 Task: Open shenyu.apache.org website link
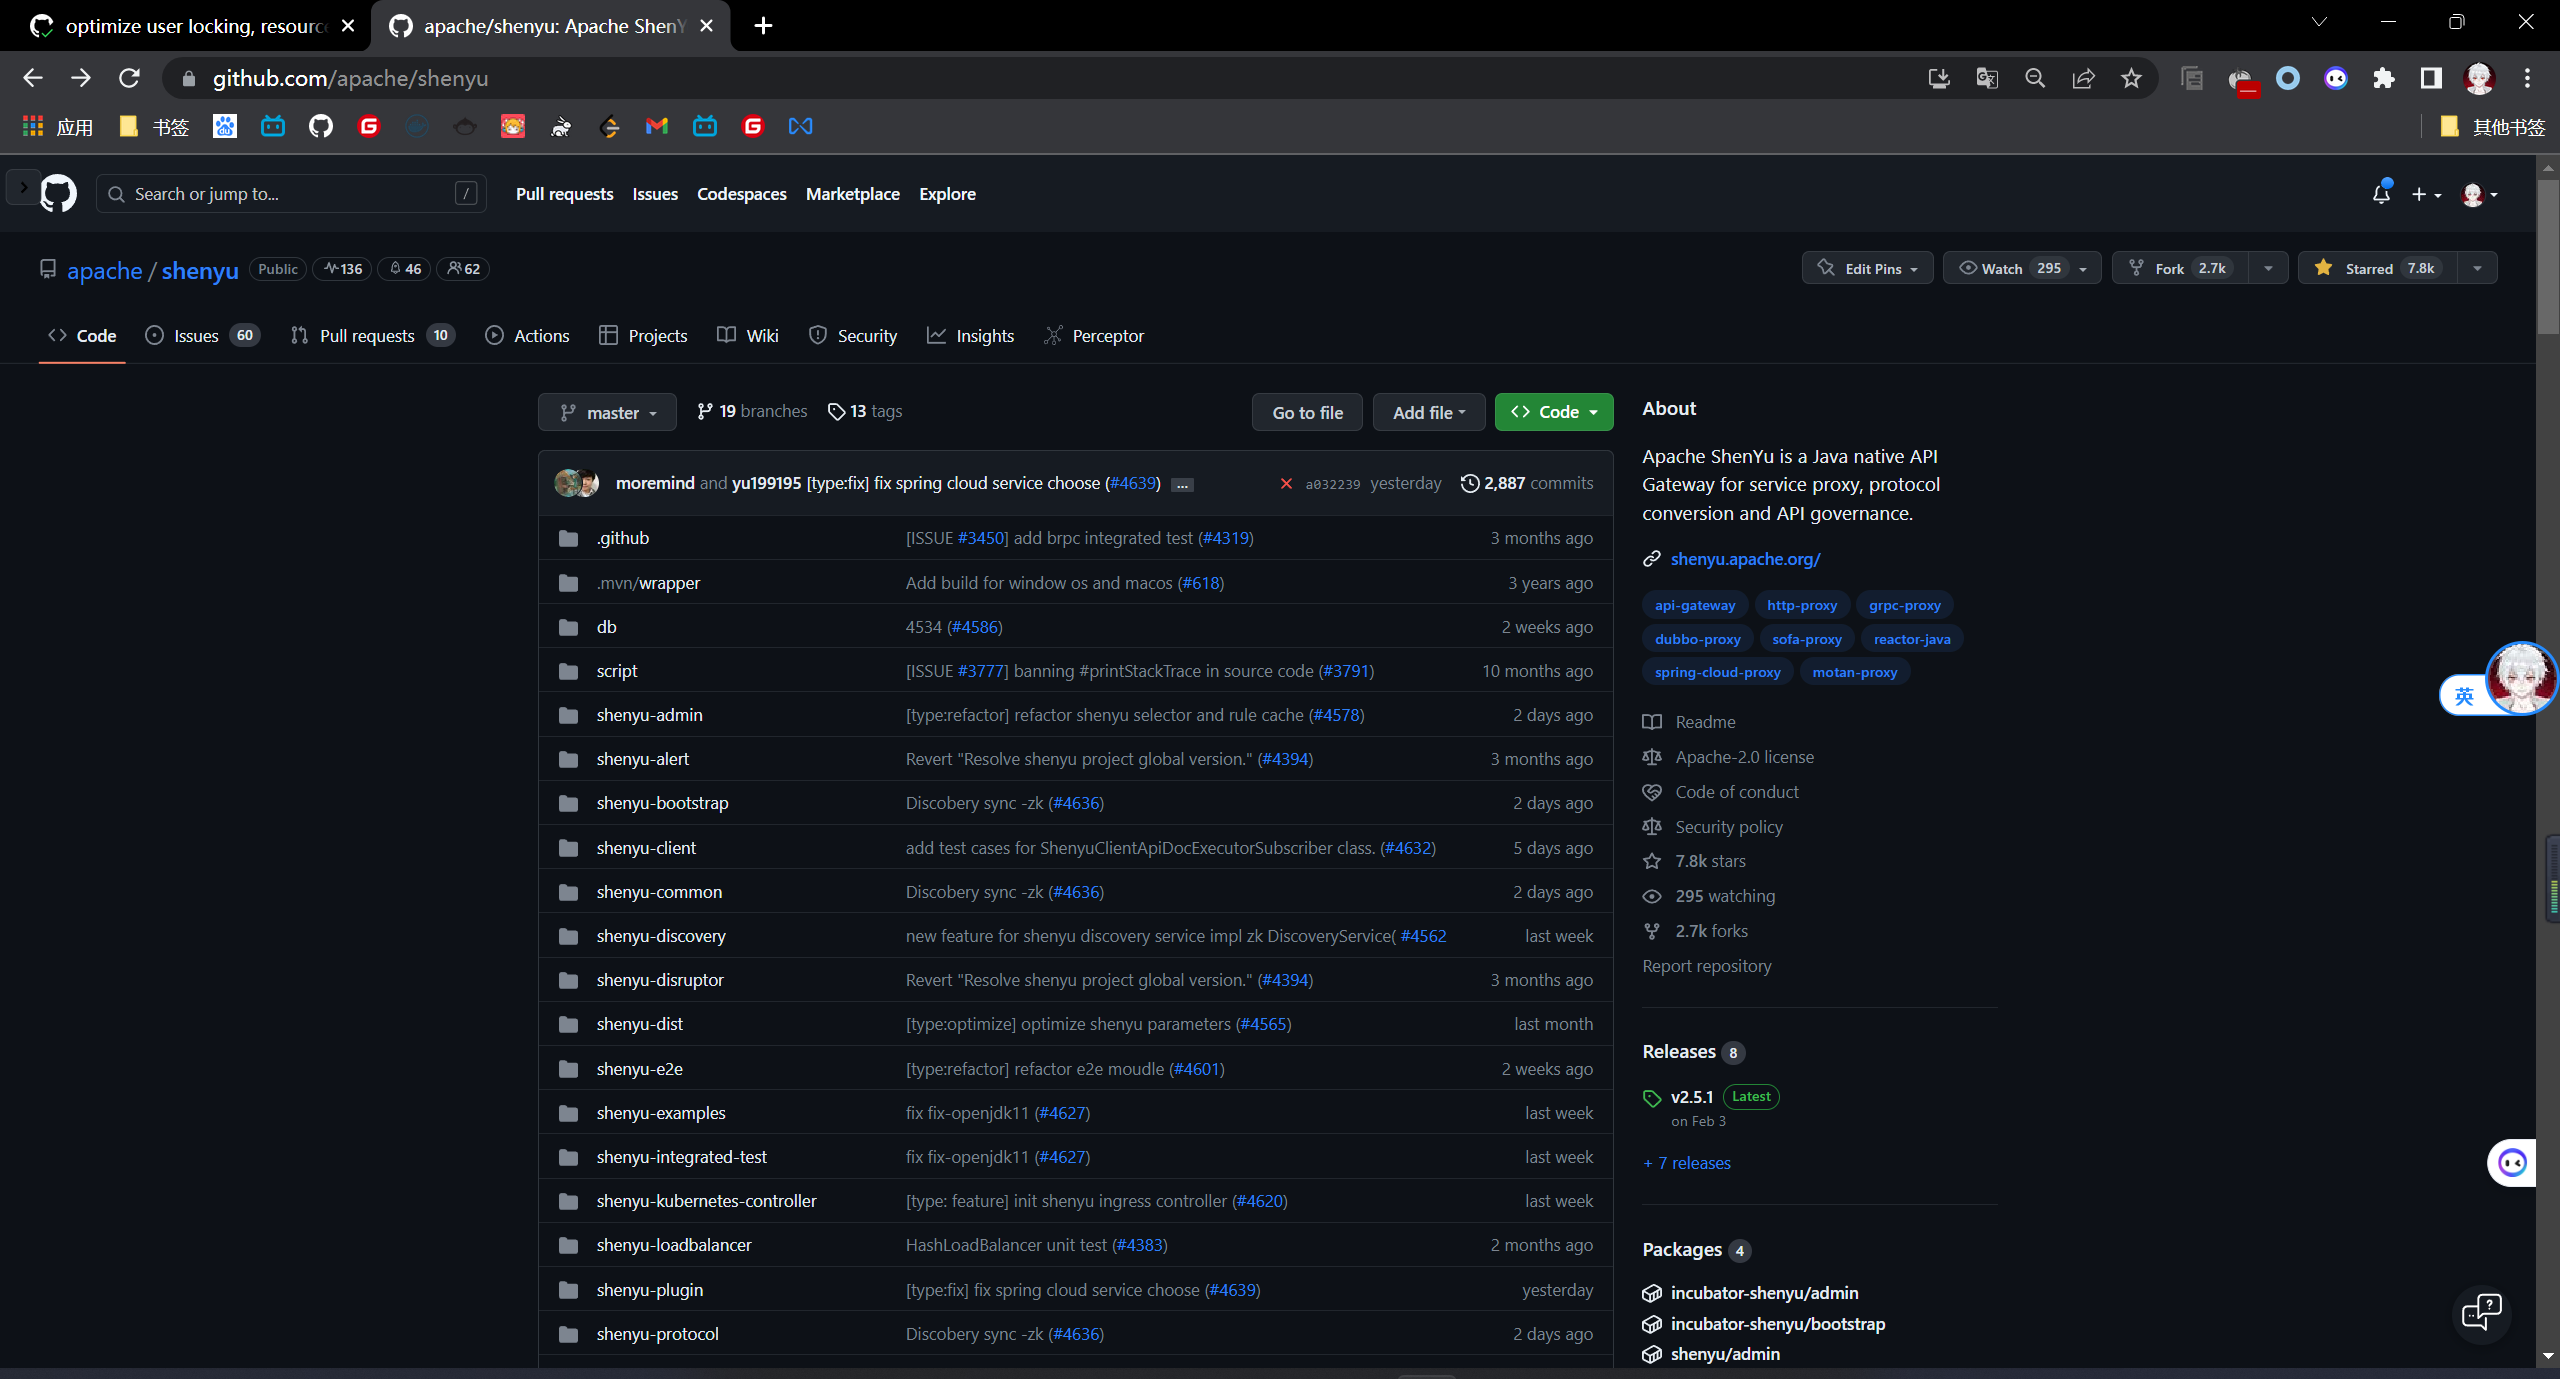pyautogui.click(x=1745, y=559)
